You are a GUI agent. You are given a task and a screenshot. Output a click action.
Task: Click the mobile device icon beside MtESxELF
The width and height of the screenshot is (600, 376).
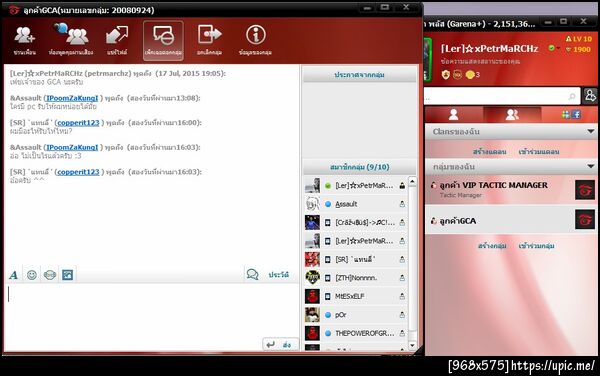(328, 296)
